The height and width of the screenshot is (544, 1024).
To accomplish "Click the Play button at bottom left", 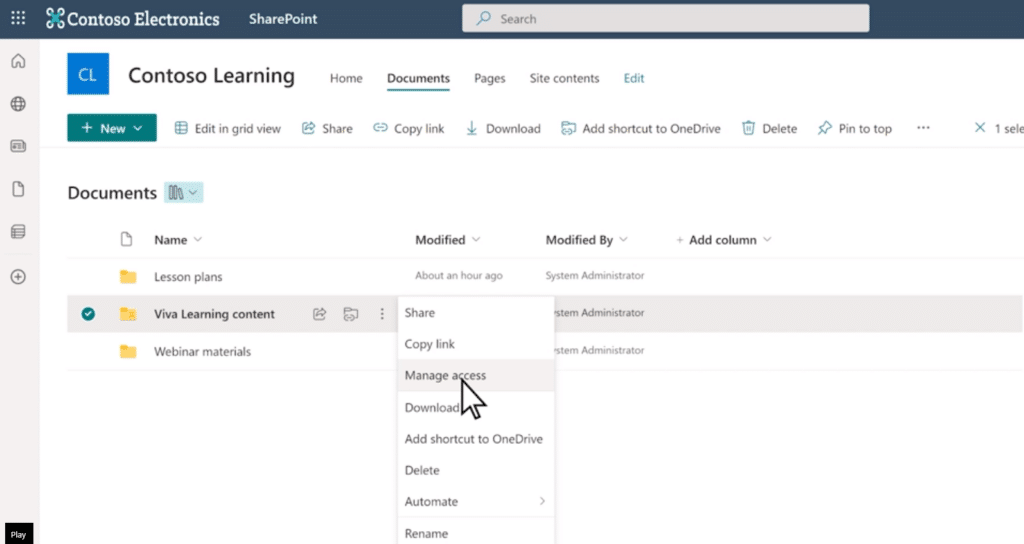I will point(18,534).
